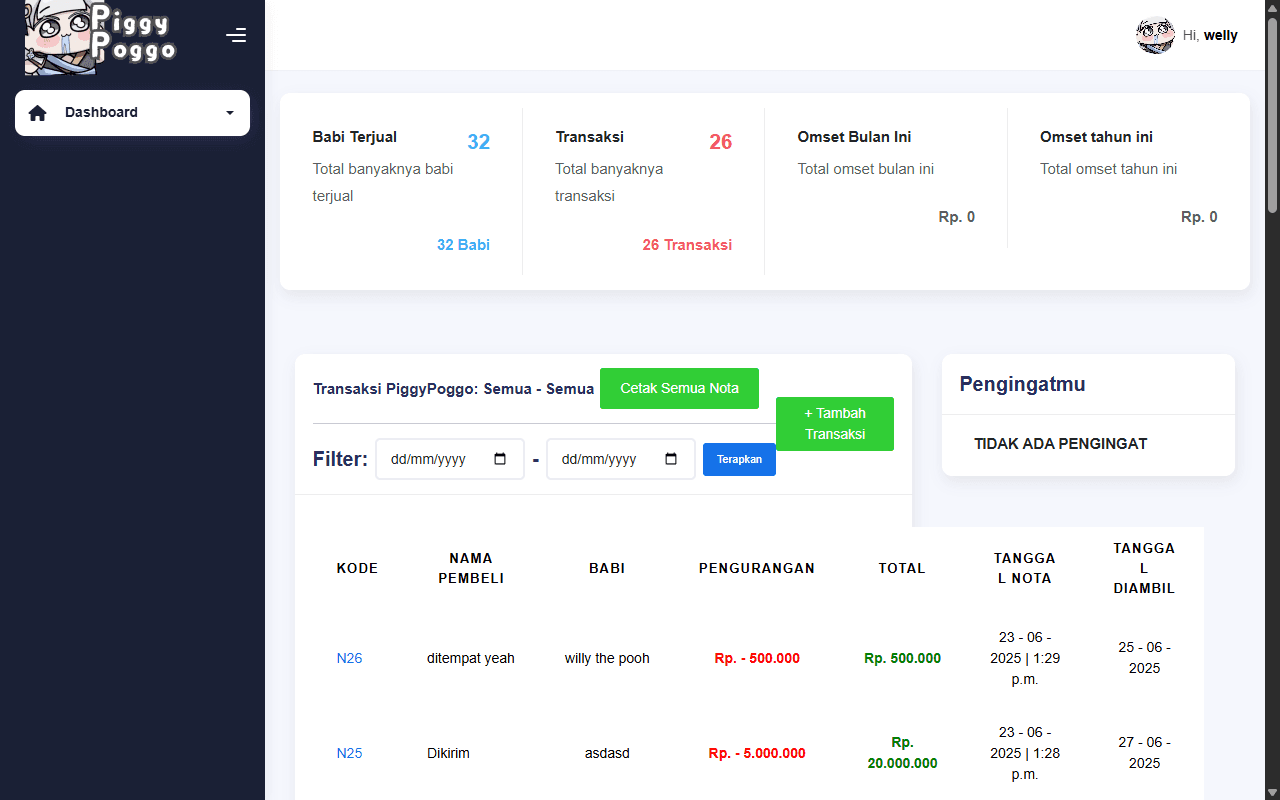The image size is (1280, 800).
Task: Click the BABI column header
Action: (607, 568)
